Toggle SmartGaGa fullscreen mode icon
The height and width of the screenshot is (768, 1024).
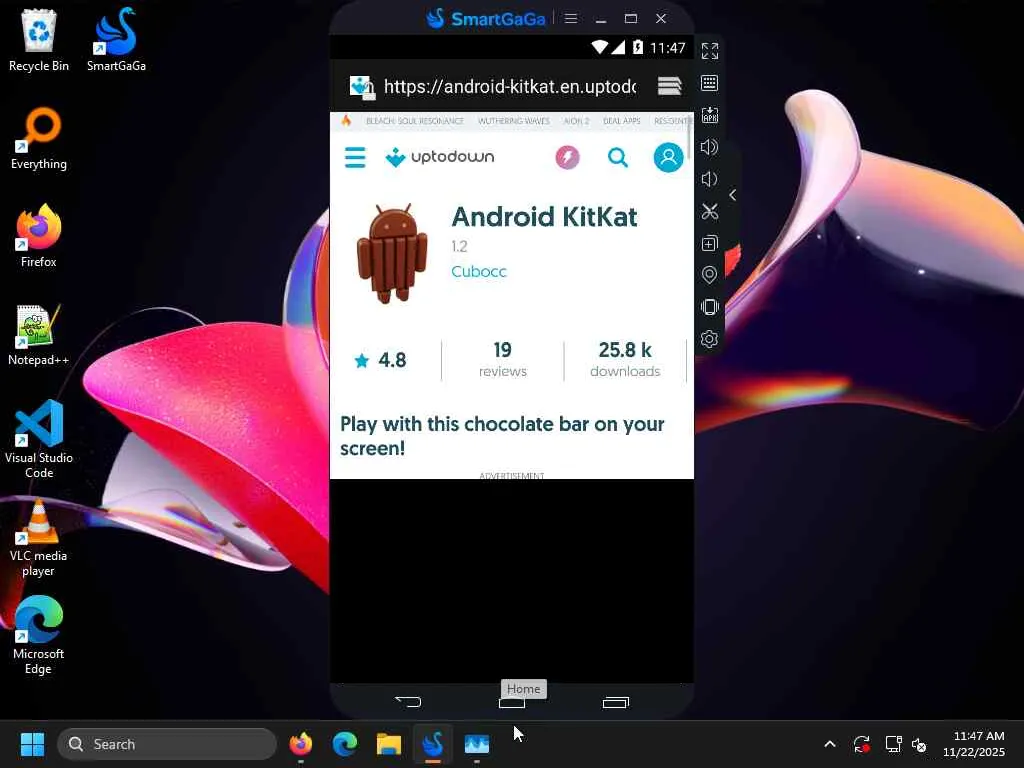(x=709, y=51)
